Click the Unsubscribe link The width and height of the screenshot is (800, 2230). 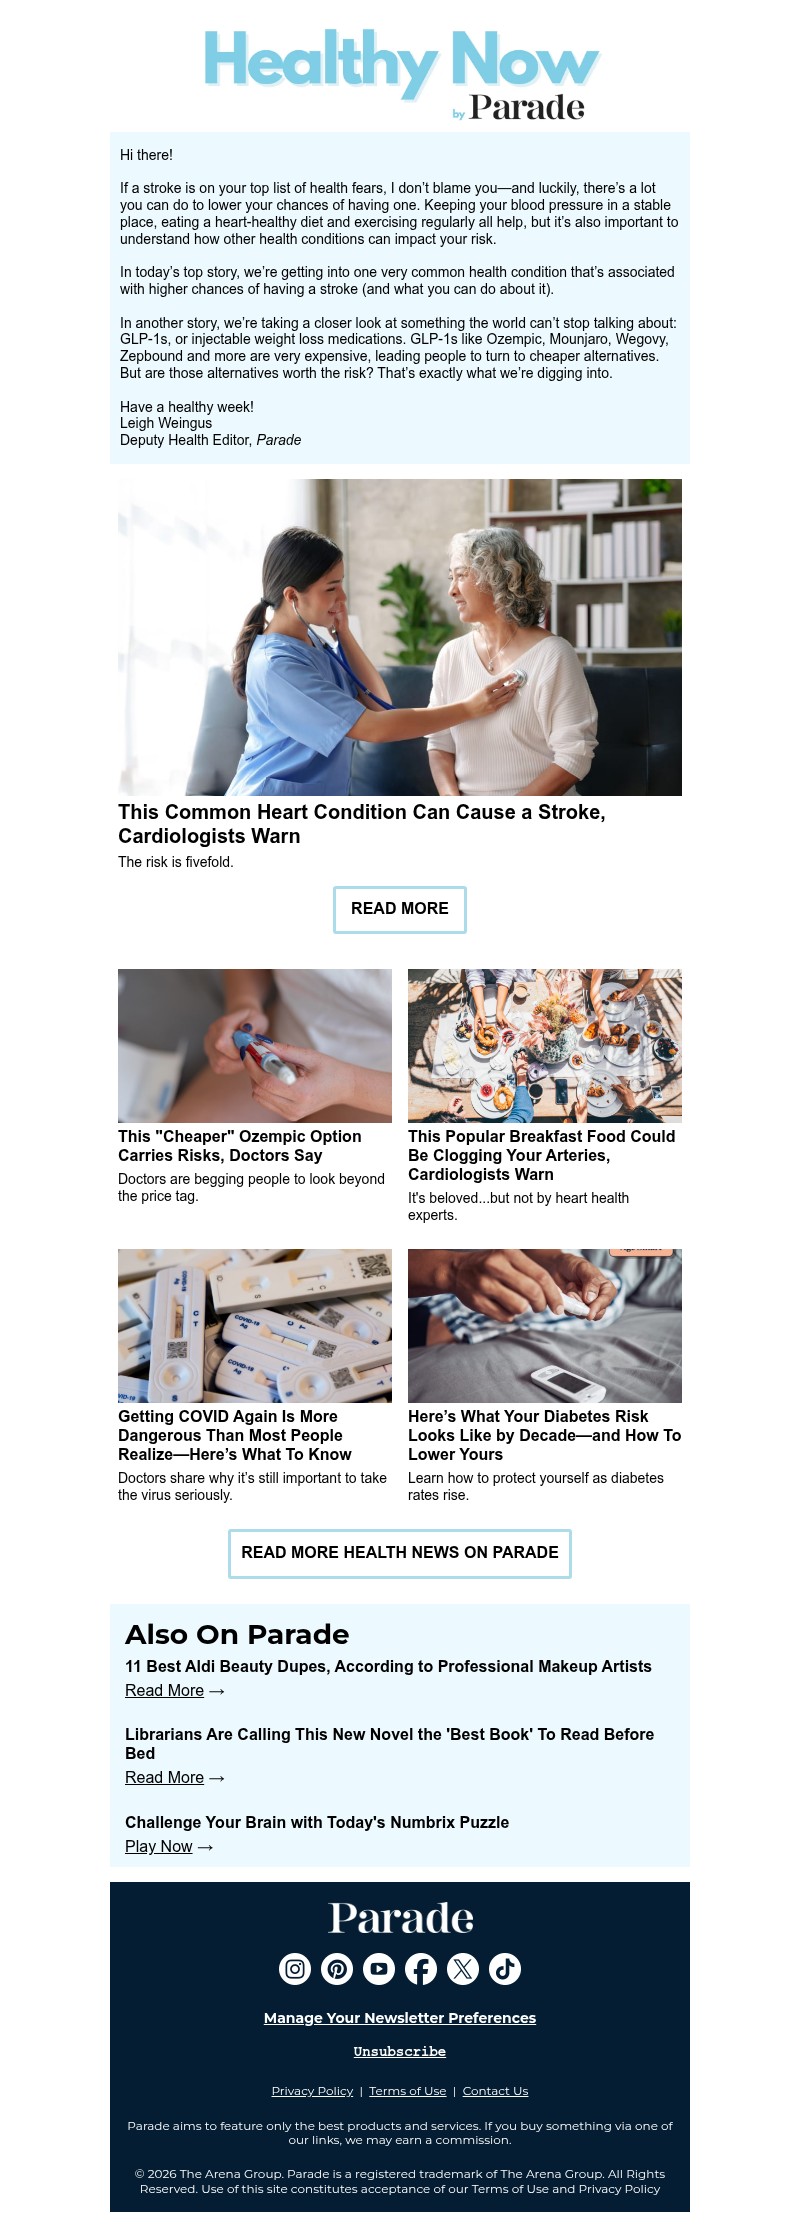[x=400, y=2051]
